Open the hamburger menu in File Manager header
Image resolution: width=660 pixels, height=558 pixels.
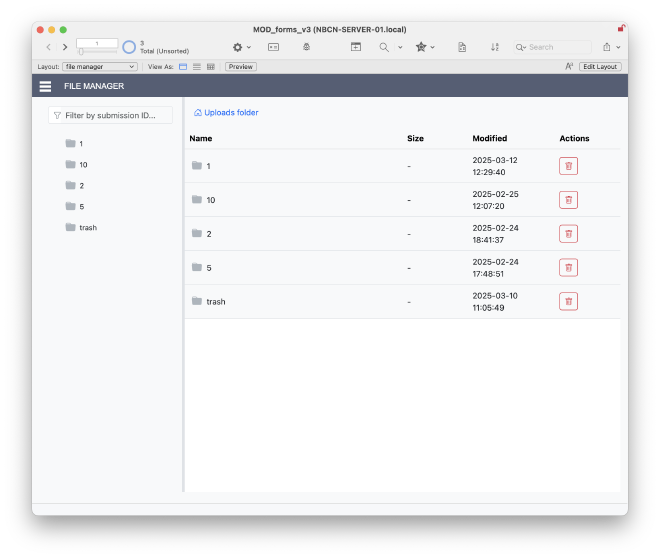point(45,86)
